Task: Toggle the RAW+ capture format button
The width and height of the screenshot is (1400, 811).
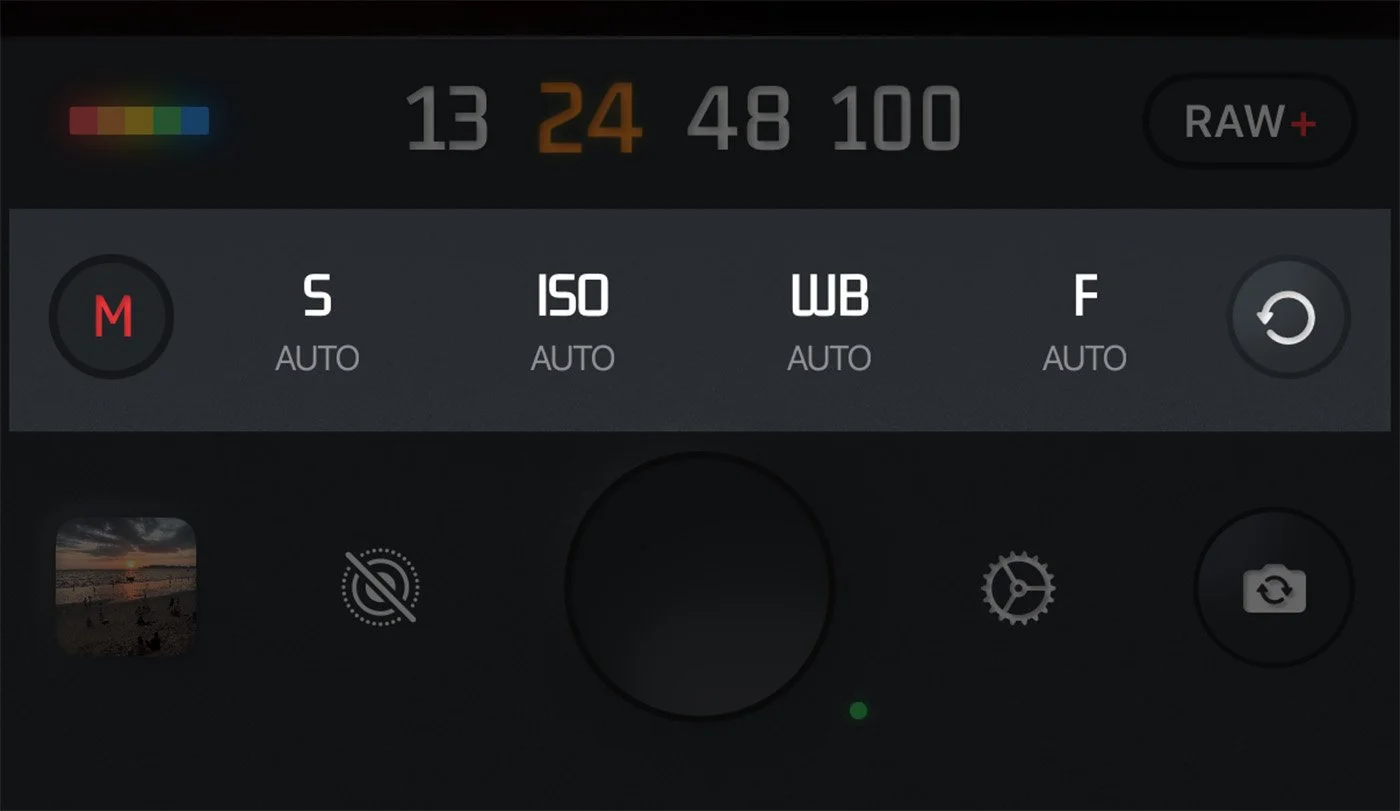Action: point(1250,122)
